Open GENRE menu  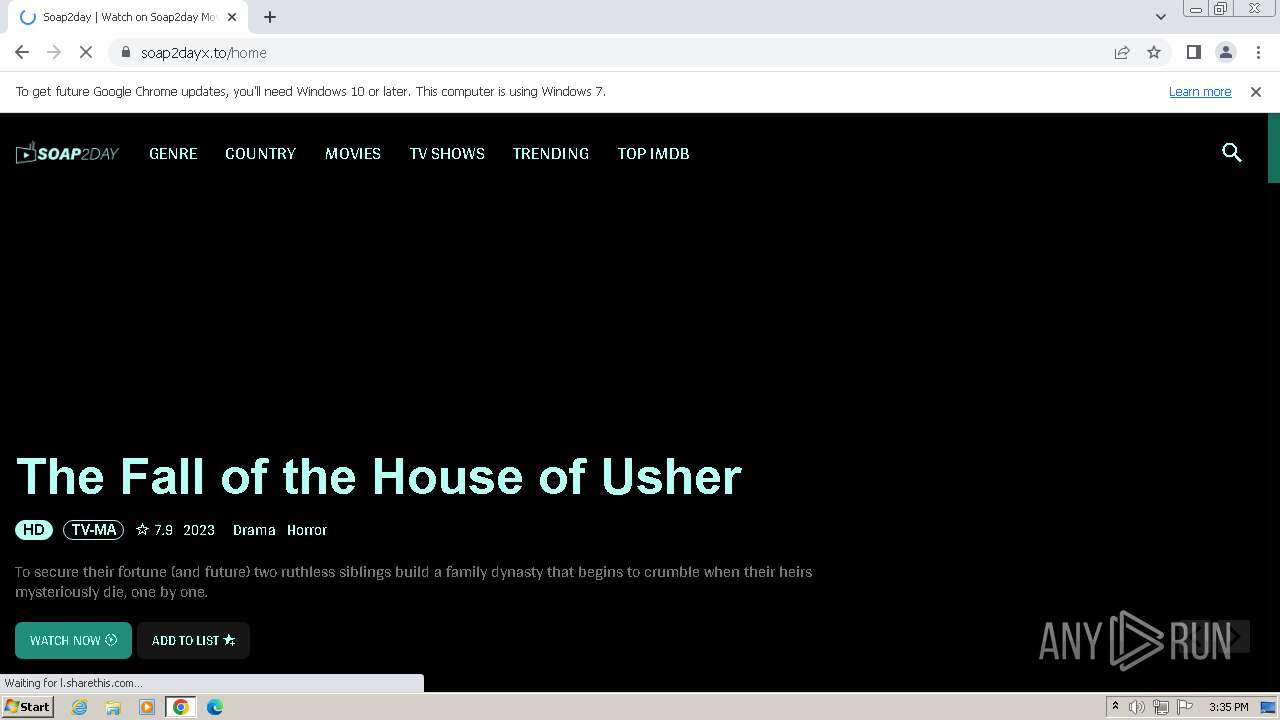click(173, 153)
